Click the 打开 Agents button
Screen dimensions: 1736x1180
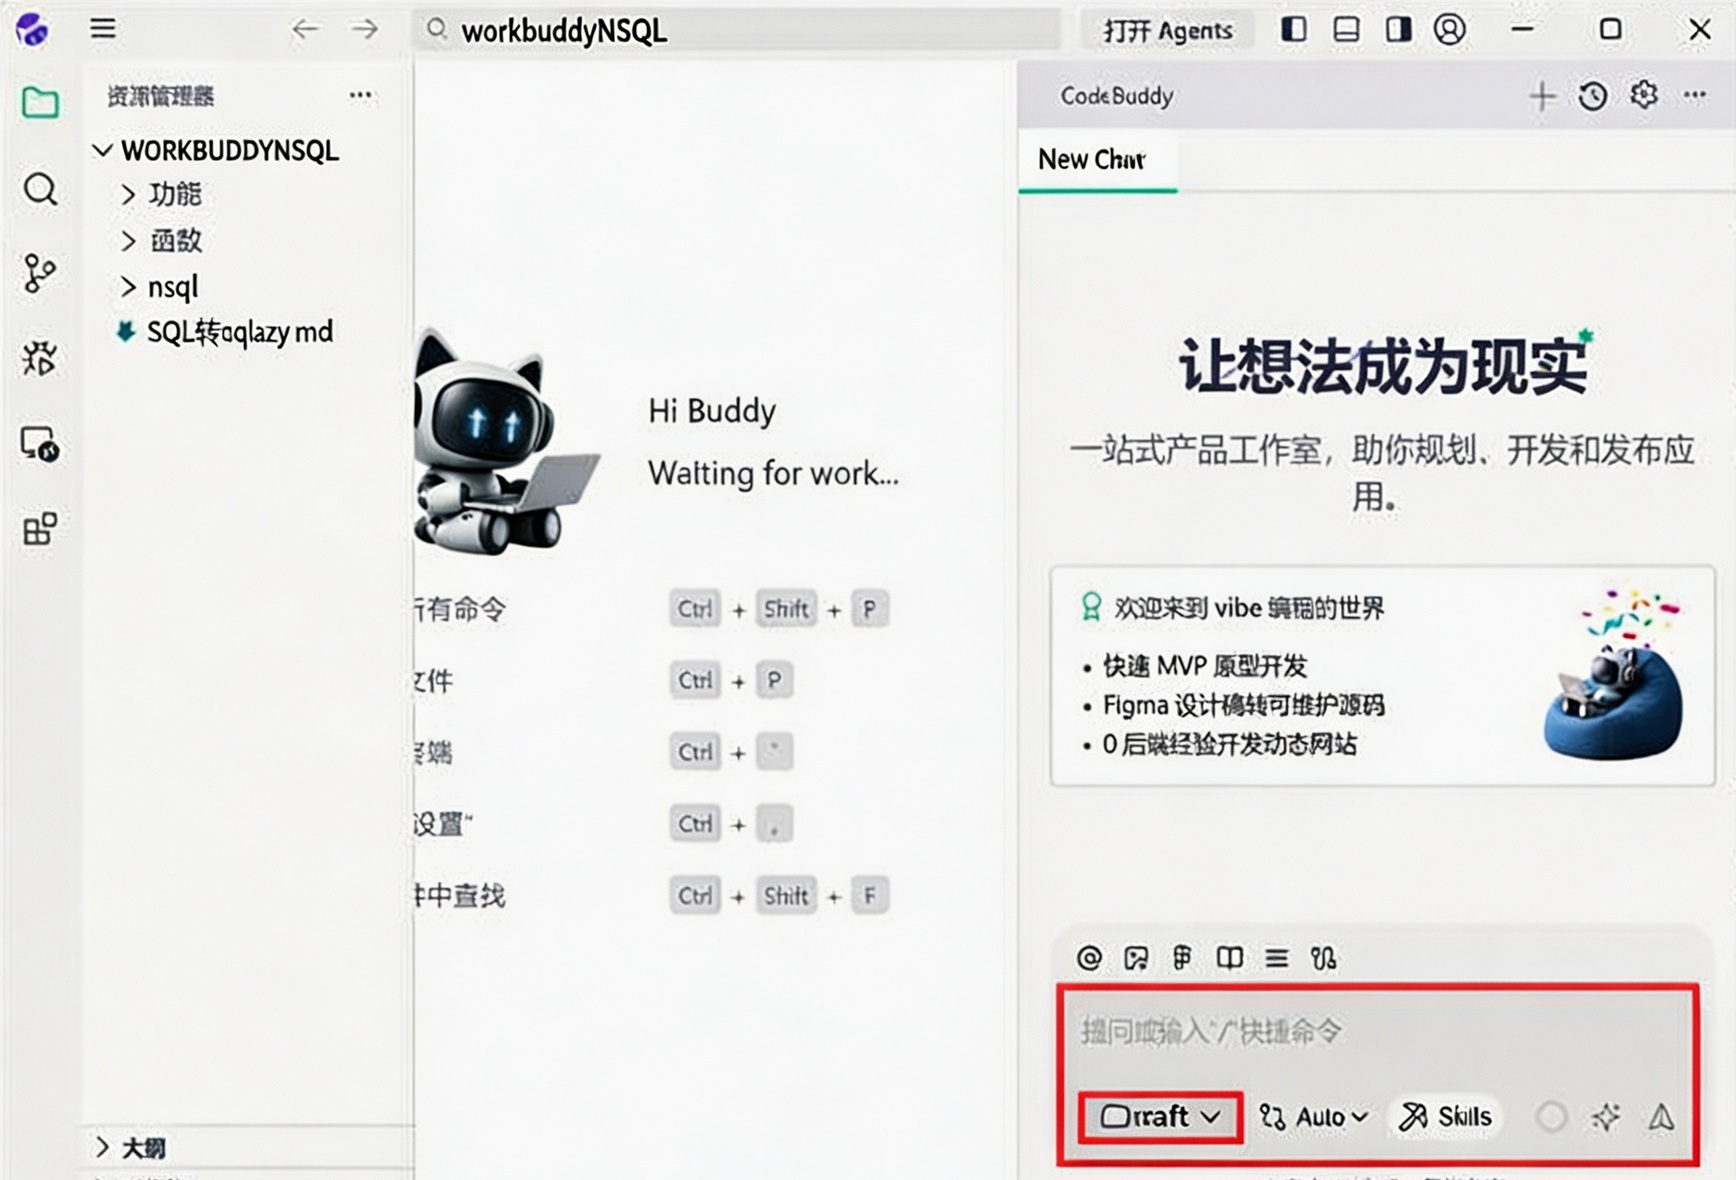tap(1168, 30)
